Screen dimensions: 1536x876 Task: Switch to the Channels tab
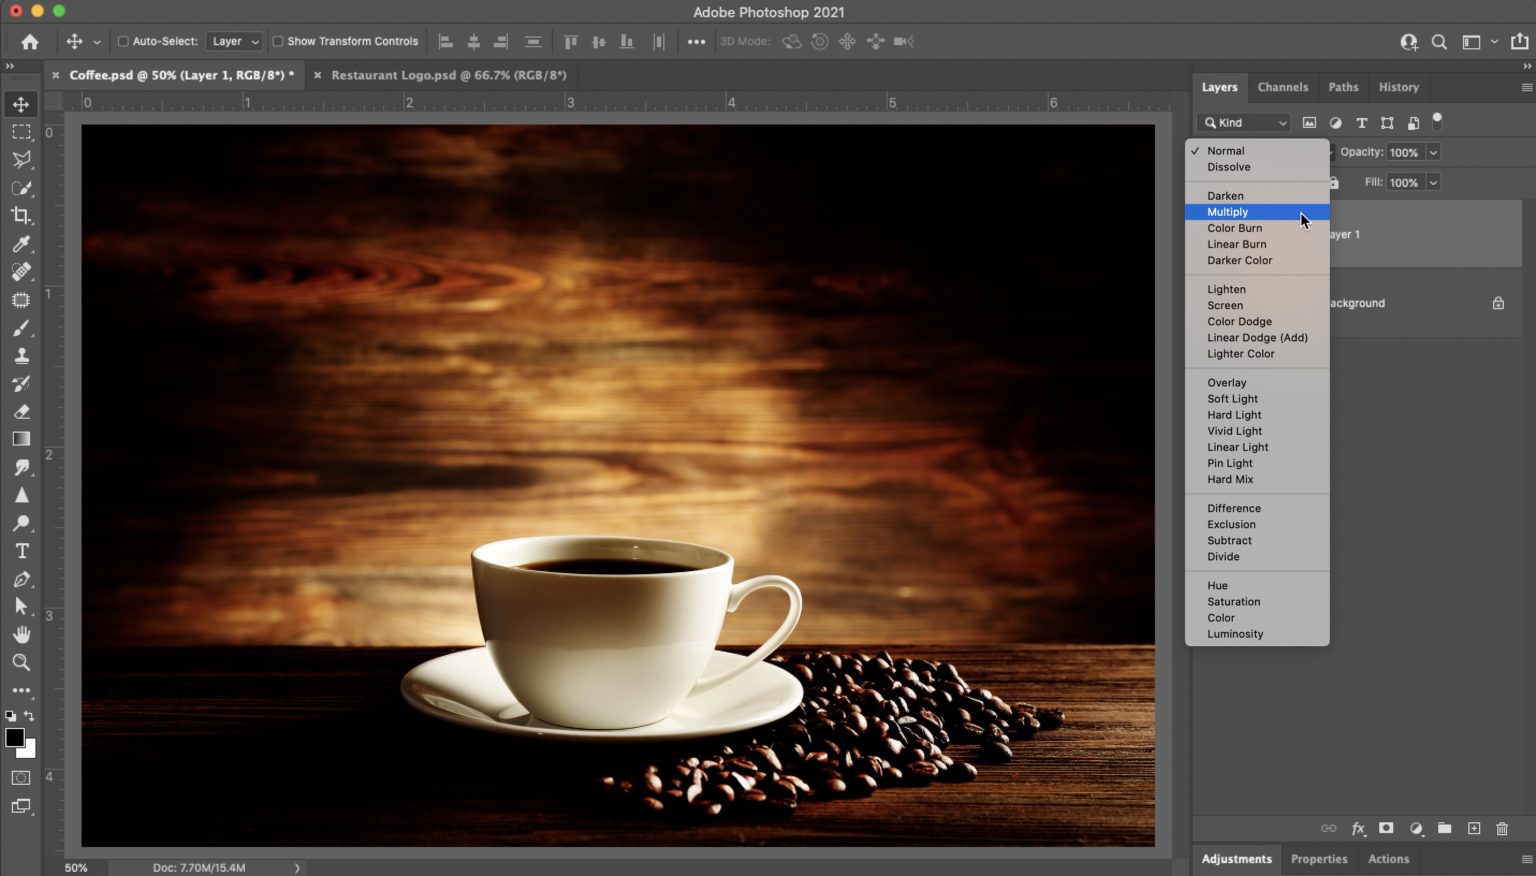click(x=1283, y=87)
